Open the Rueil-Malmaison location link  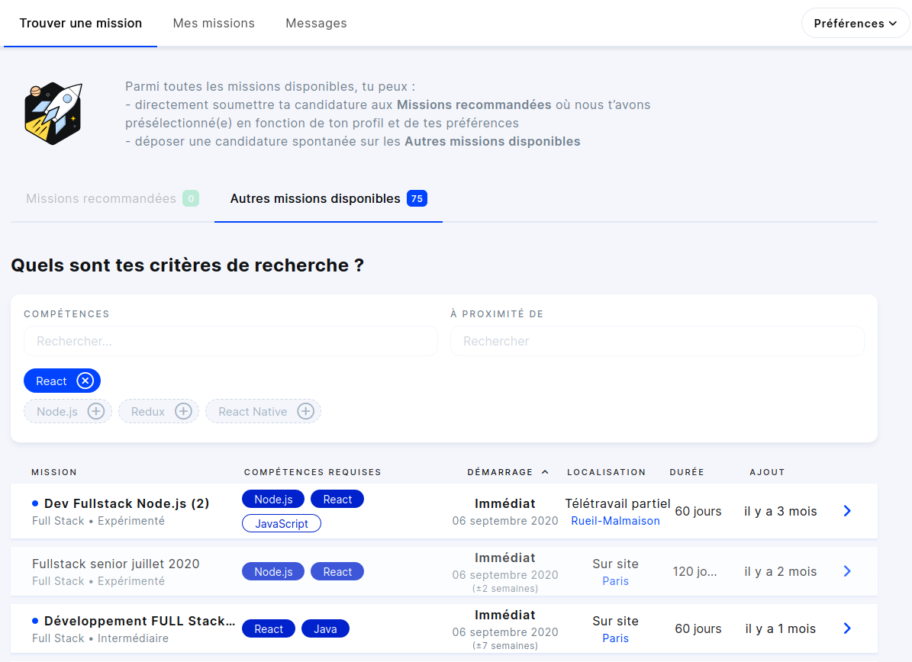pyautogui.click(x=614, y=520)
